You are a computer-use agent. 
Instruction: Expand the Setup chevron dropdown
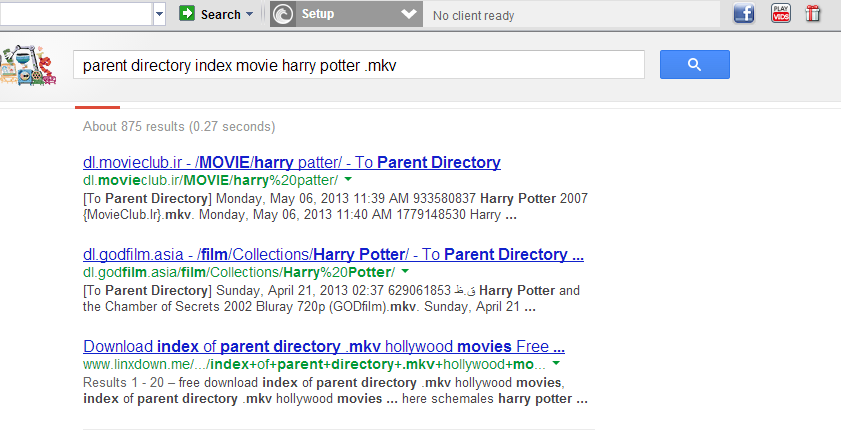[409, 14]
